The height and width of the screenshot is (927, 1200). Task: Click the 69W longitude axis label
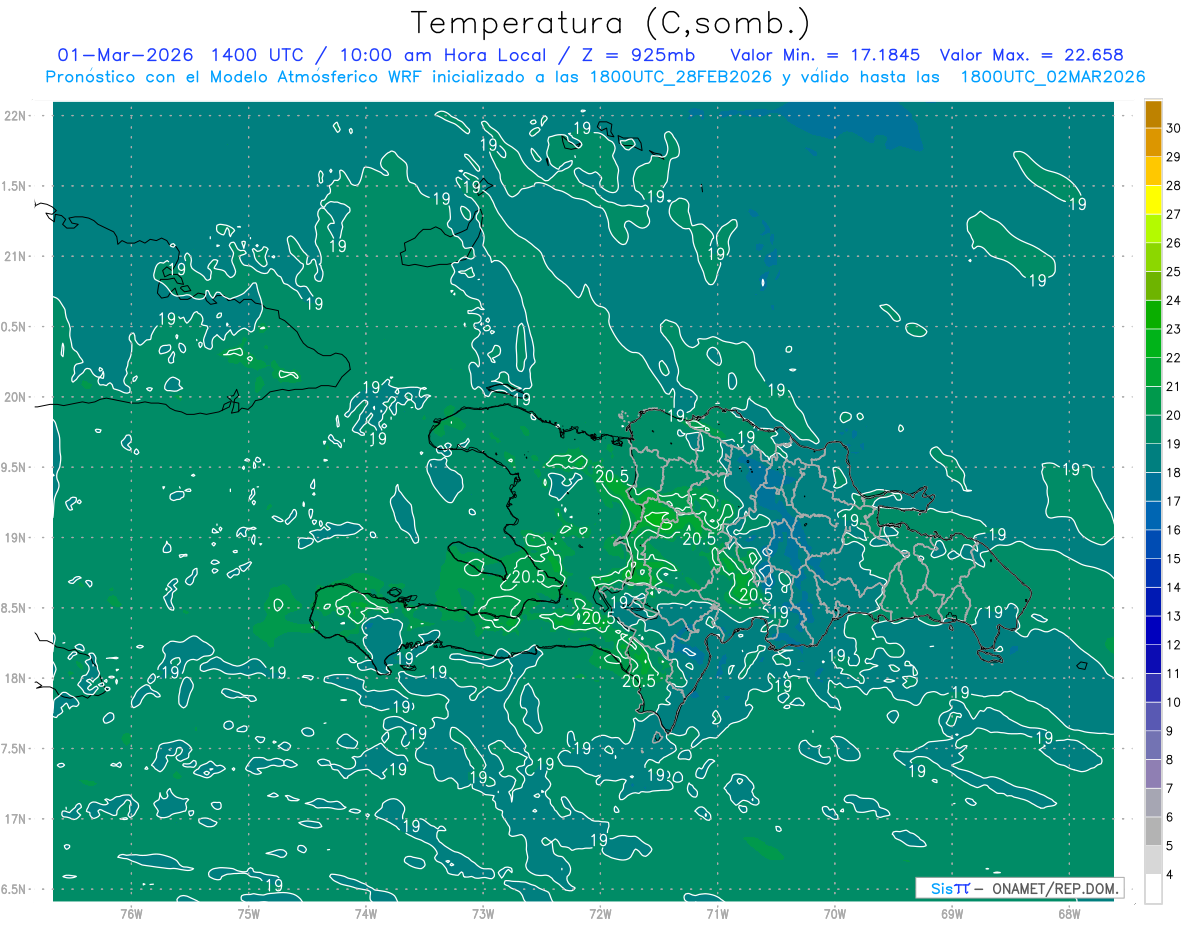pyautogui.click(x=952, y=914)
